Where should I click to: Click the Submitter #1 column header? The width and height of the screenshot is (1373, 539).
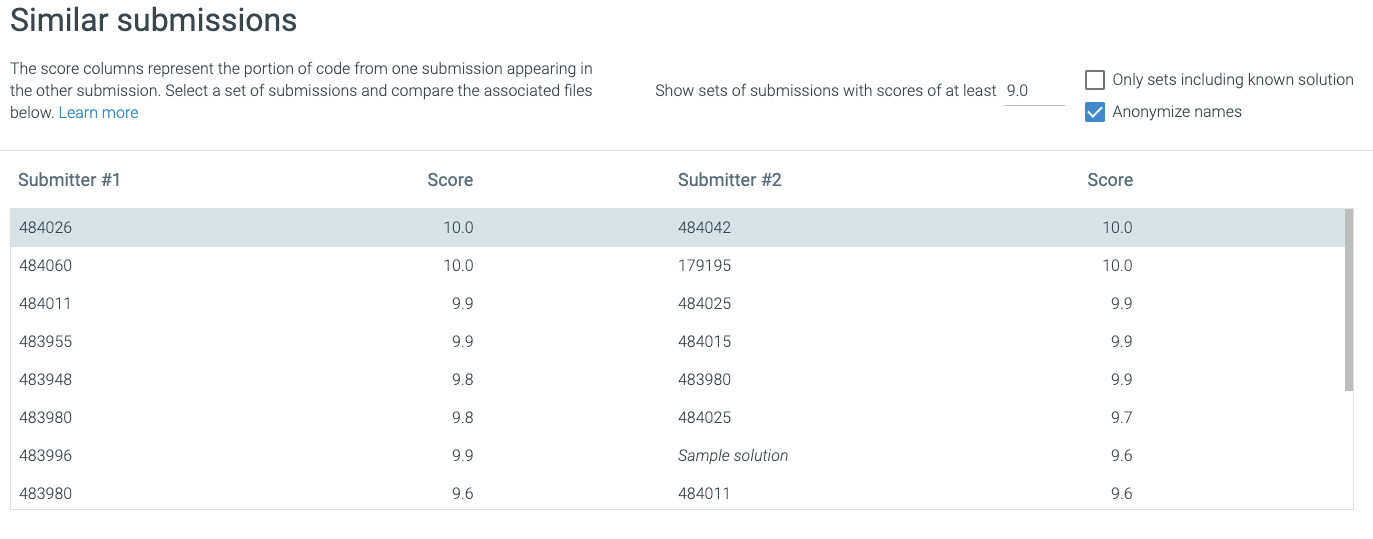pos(69,180)
